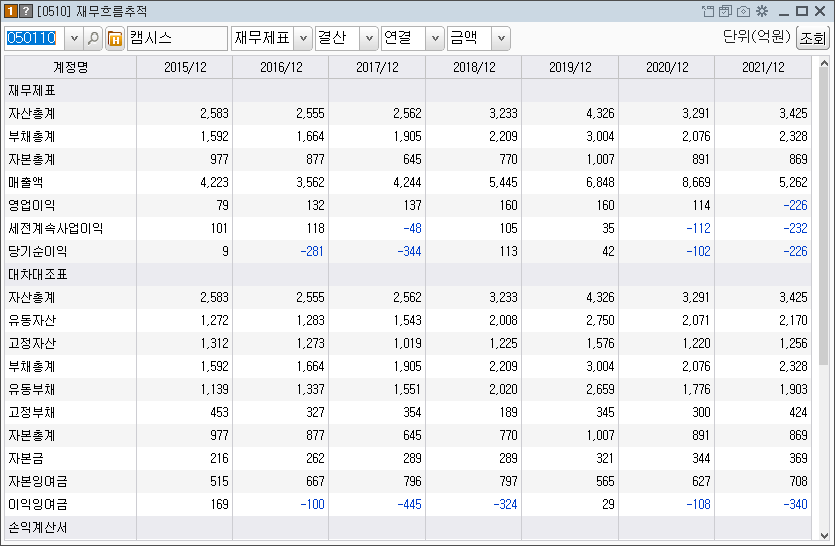Click the stock code field 050110
This screenshot has height=546, width=835.
coord(35,38)
